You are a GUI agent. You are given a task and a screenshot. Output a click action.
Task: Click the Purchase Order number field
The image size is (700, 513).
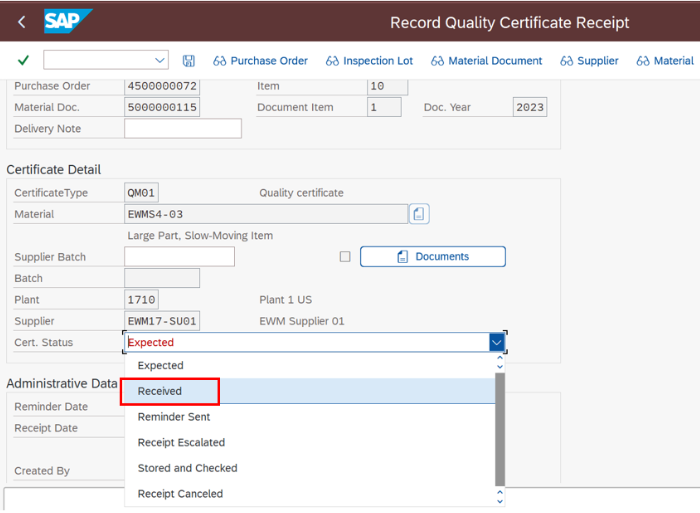pos(162,86)
